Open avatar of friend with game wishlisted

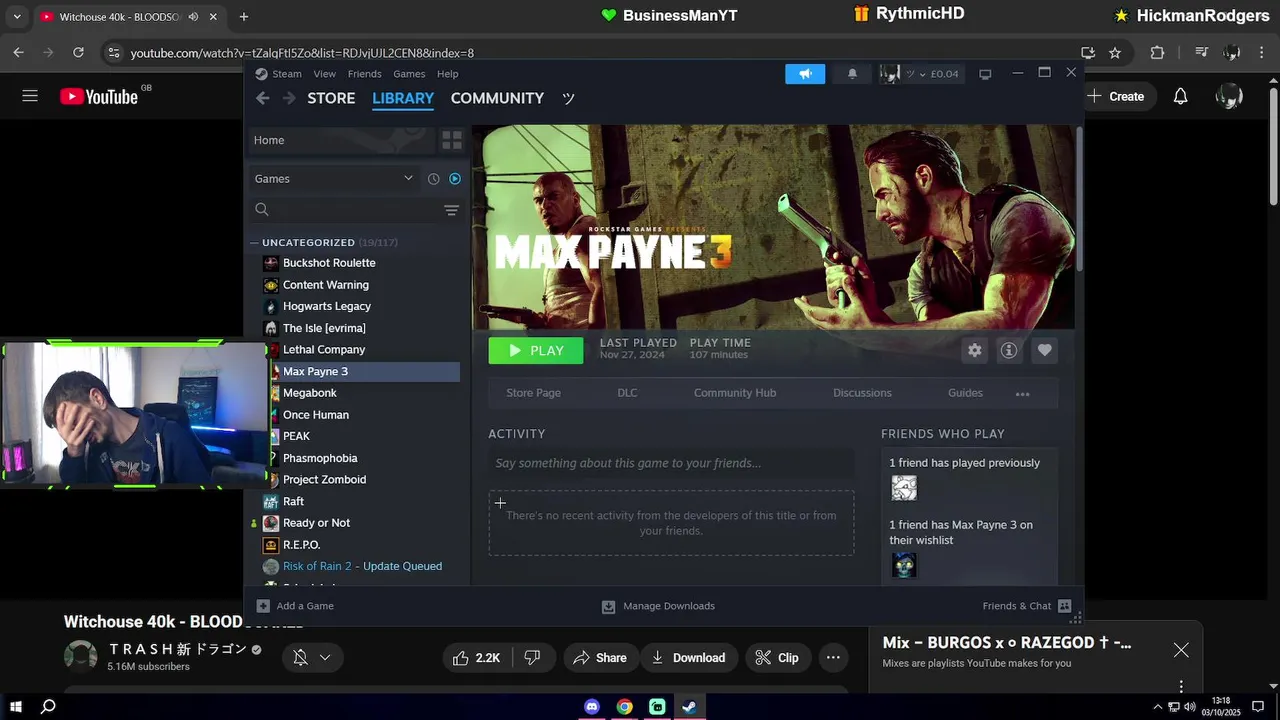(x=904, y=565)
